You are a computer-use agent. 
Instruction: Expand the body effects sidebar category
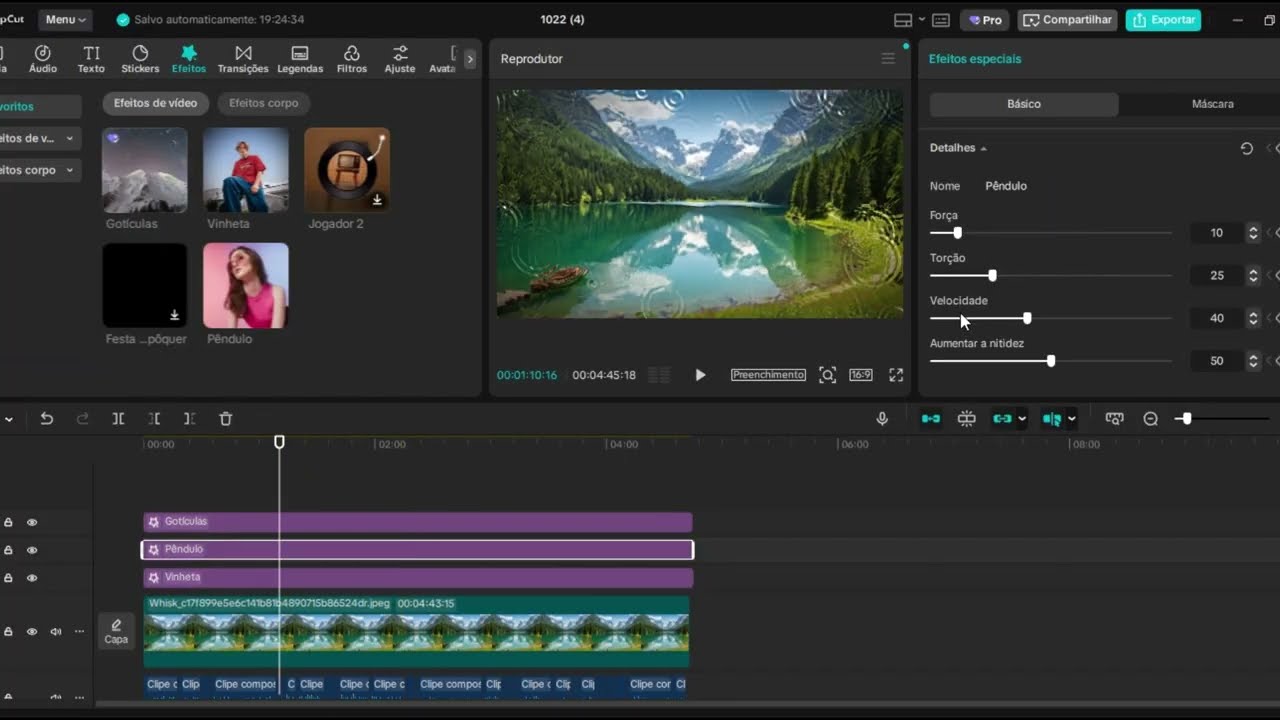[38, 170]
